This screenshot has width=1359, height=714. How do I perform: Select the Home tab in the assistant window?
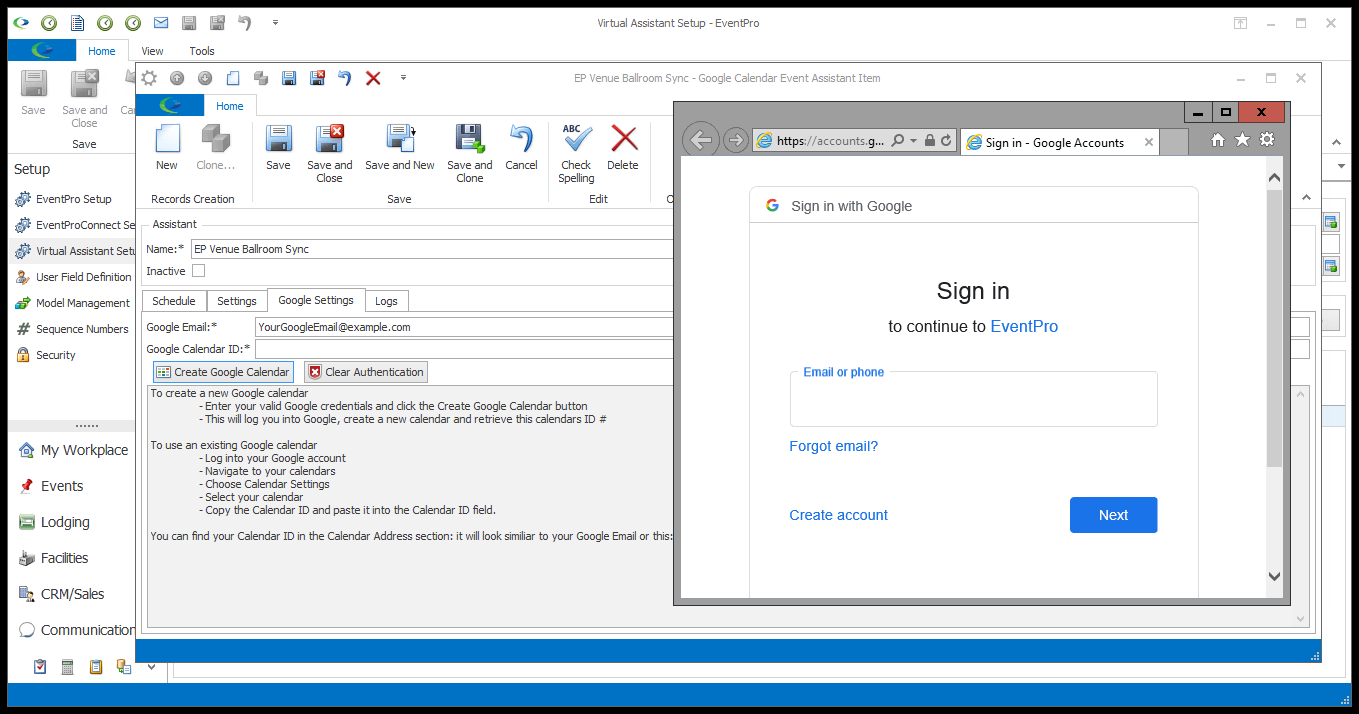tap(230, 106)
